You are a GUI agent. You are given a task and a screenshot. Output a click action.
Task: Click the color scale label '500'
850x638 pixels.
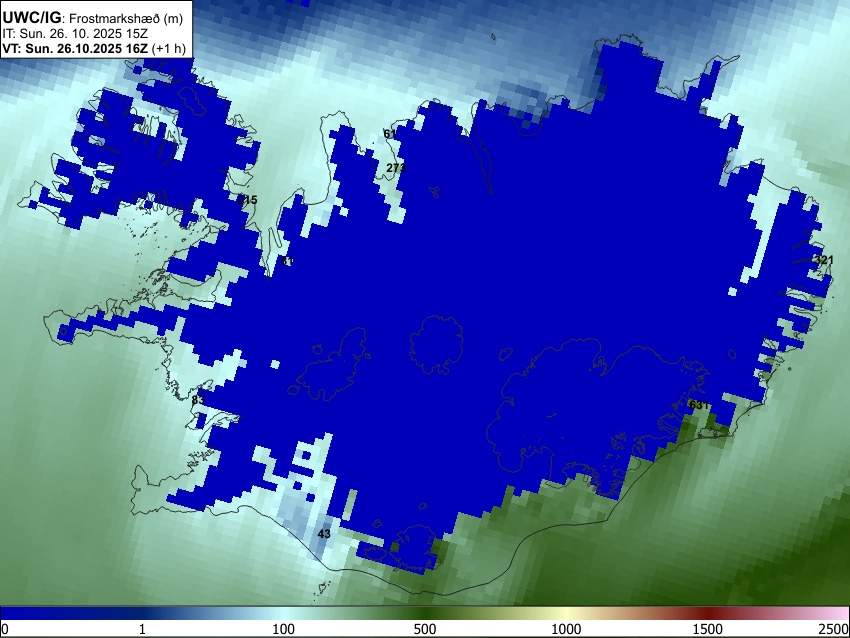425,629
